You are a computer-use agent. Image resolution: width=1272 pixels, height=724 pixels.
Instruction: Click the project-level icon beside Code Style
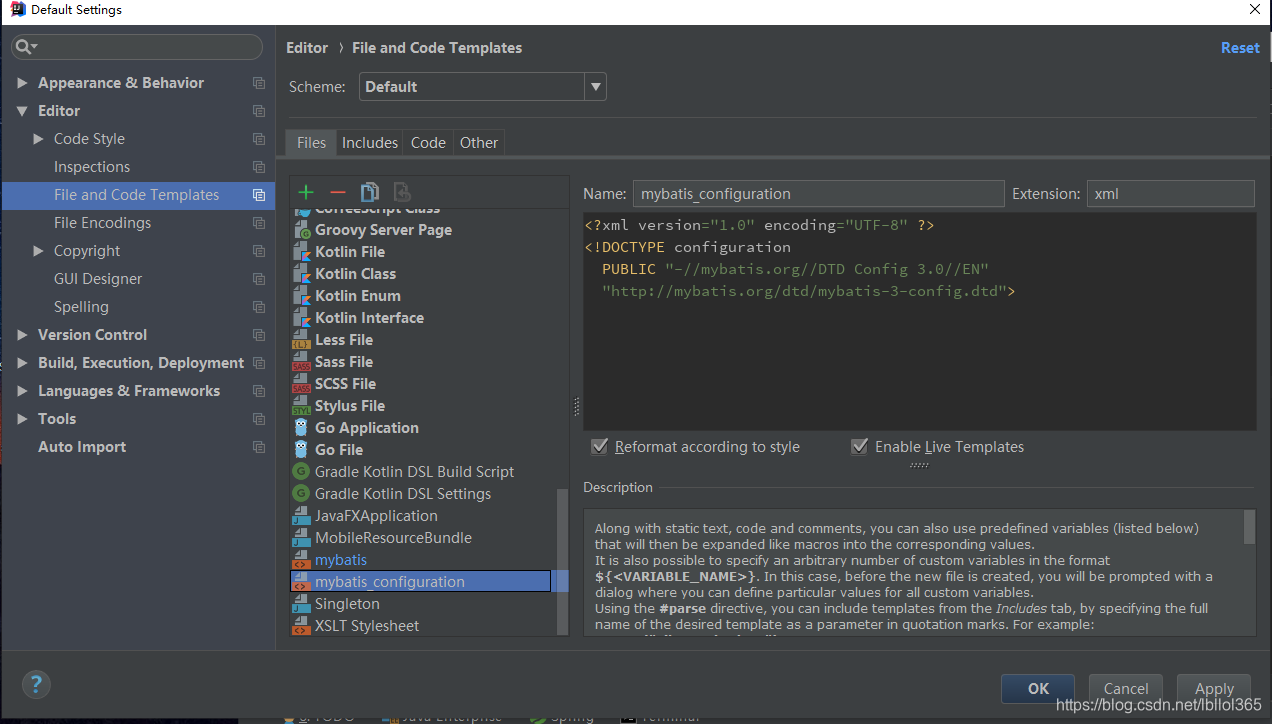pos(259,139)
